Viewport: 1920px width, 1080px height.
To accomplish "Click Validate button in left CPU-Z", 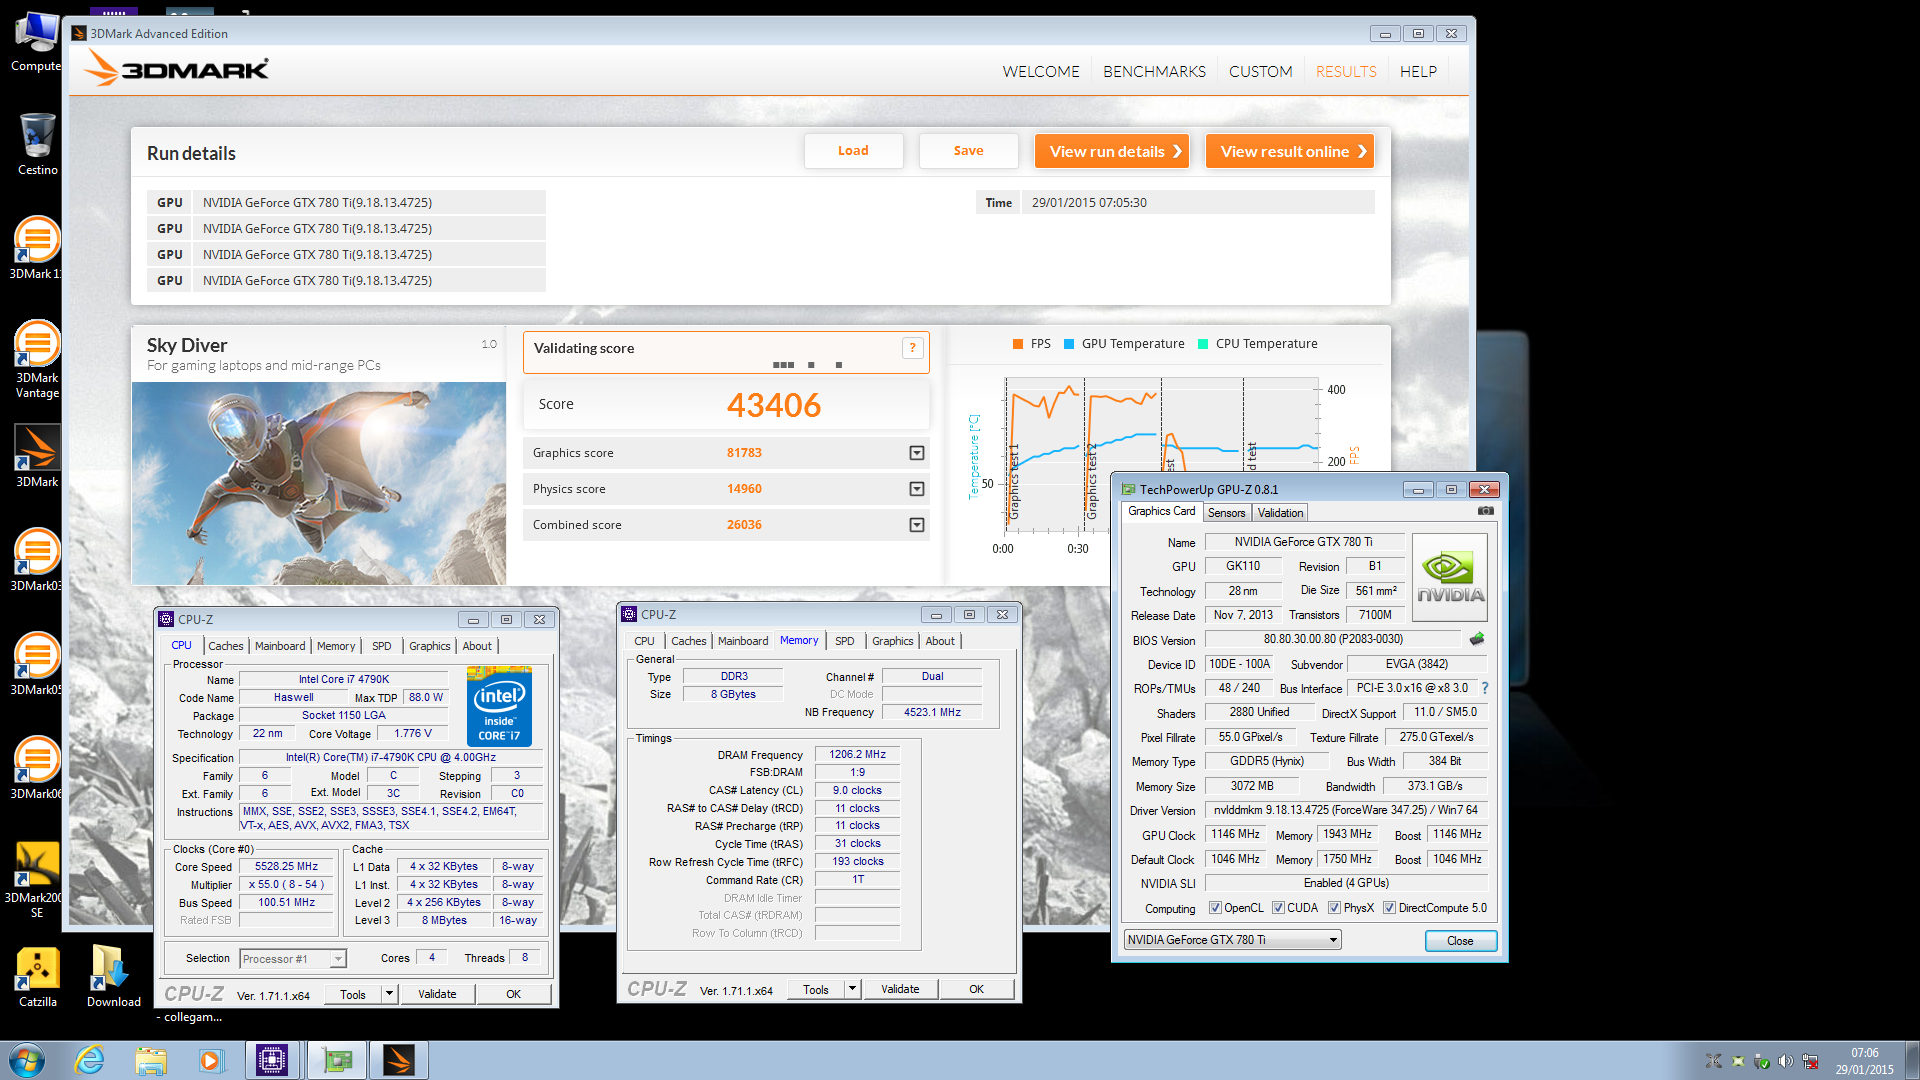I will (x=437, y=994).
